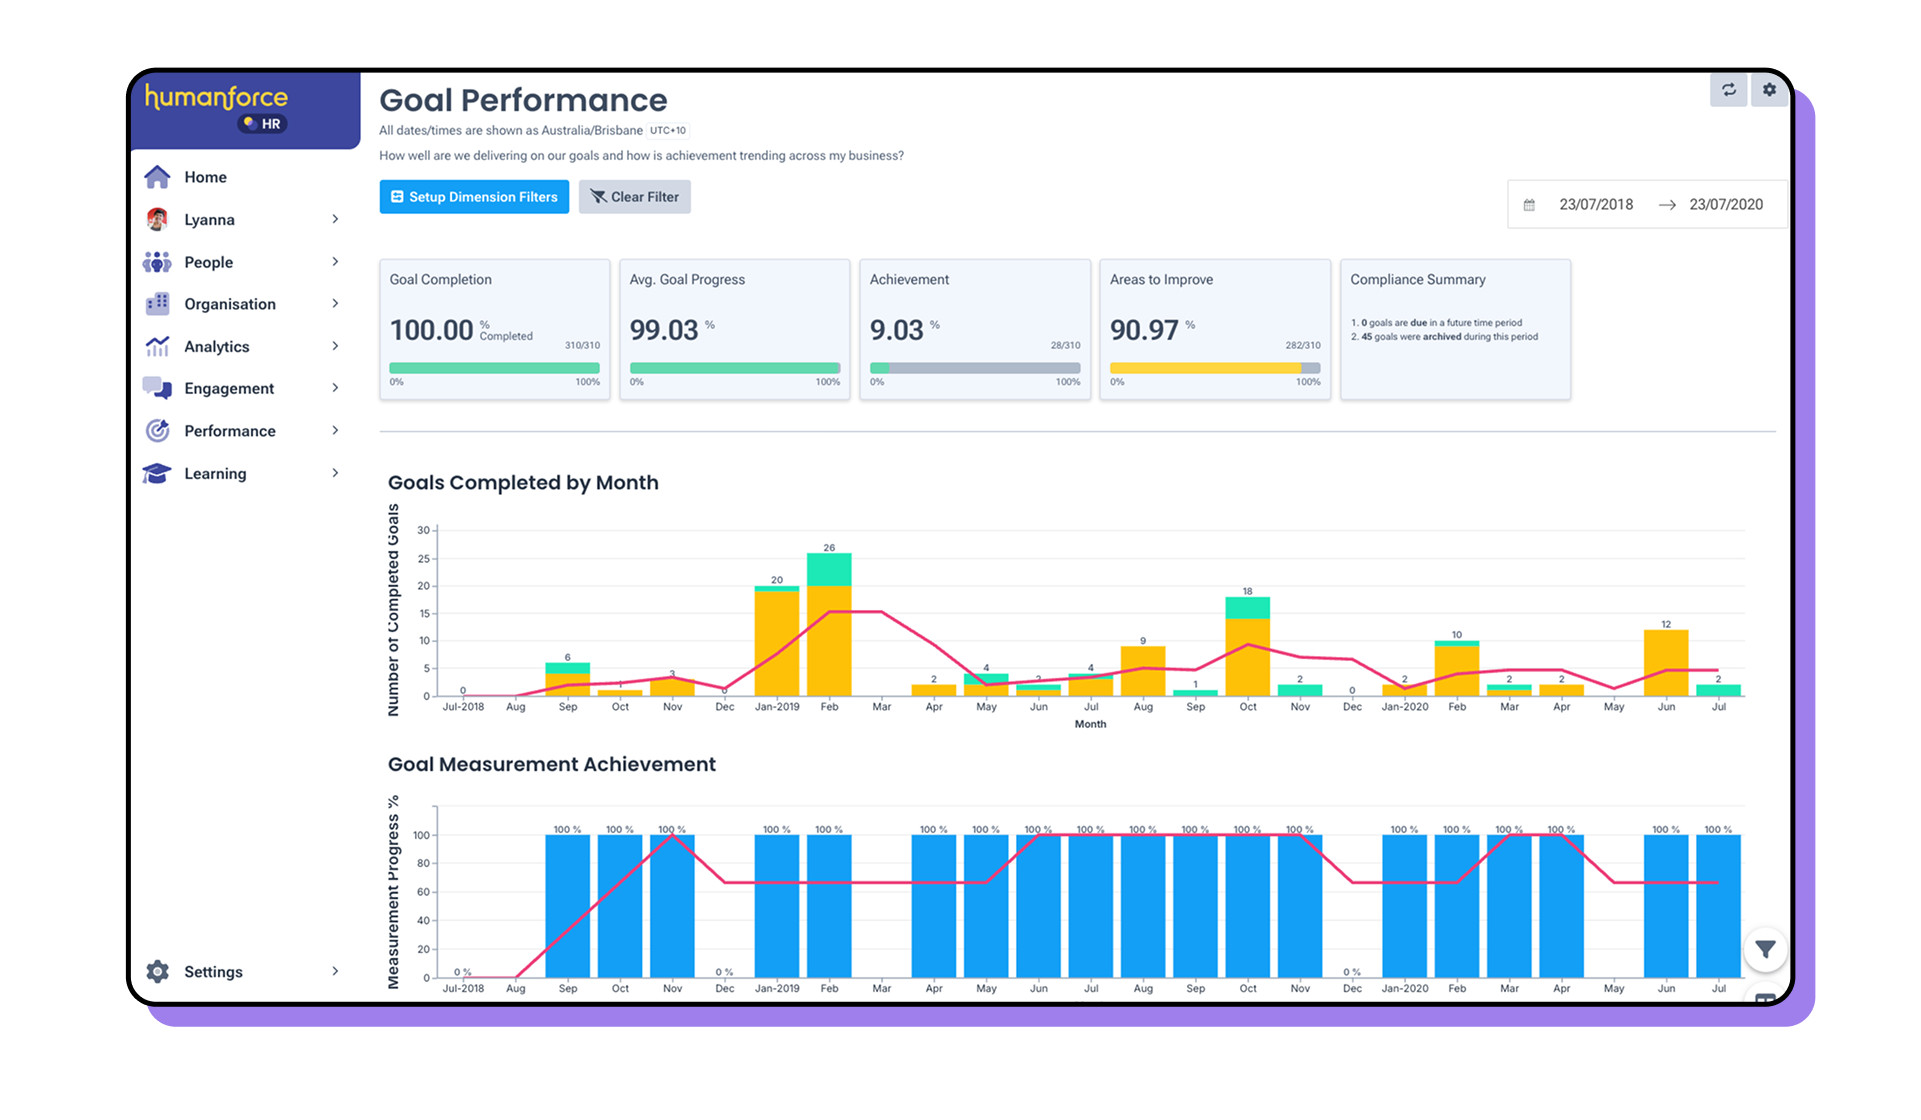Click the Performance target icon

click(x=157, y=431)
